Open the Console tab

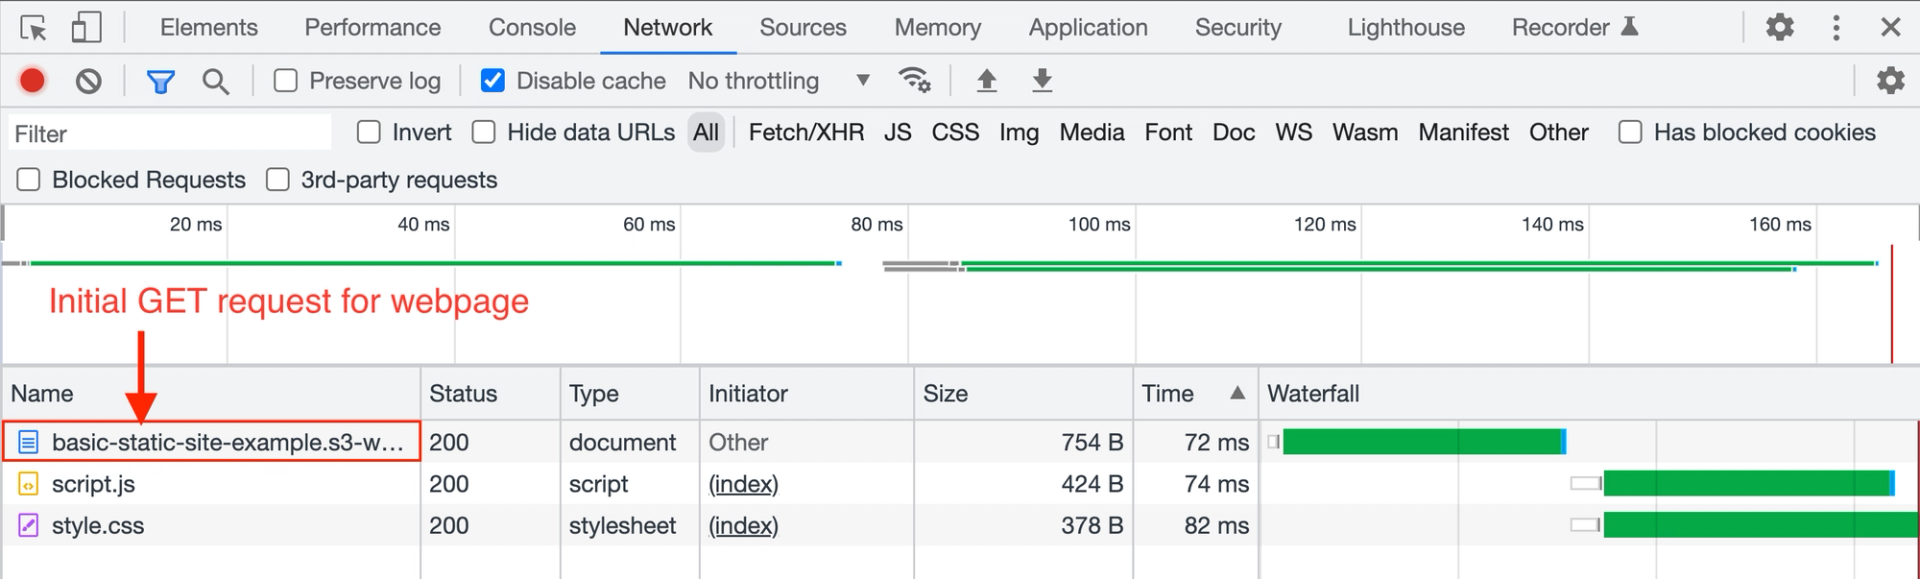532,27
